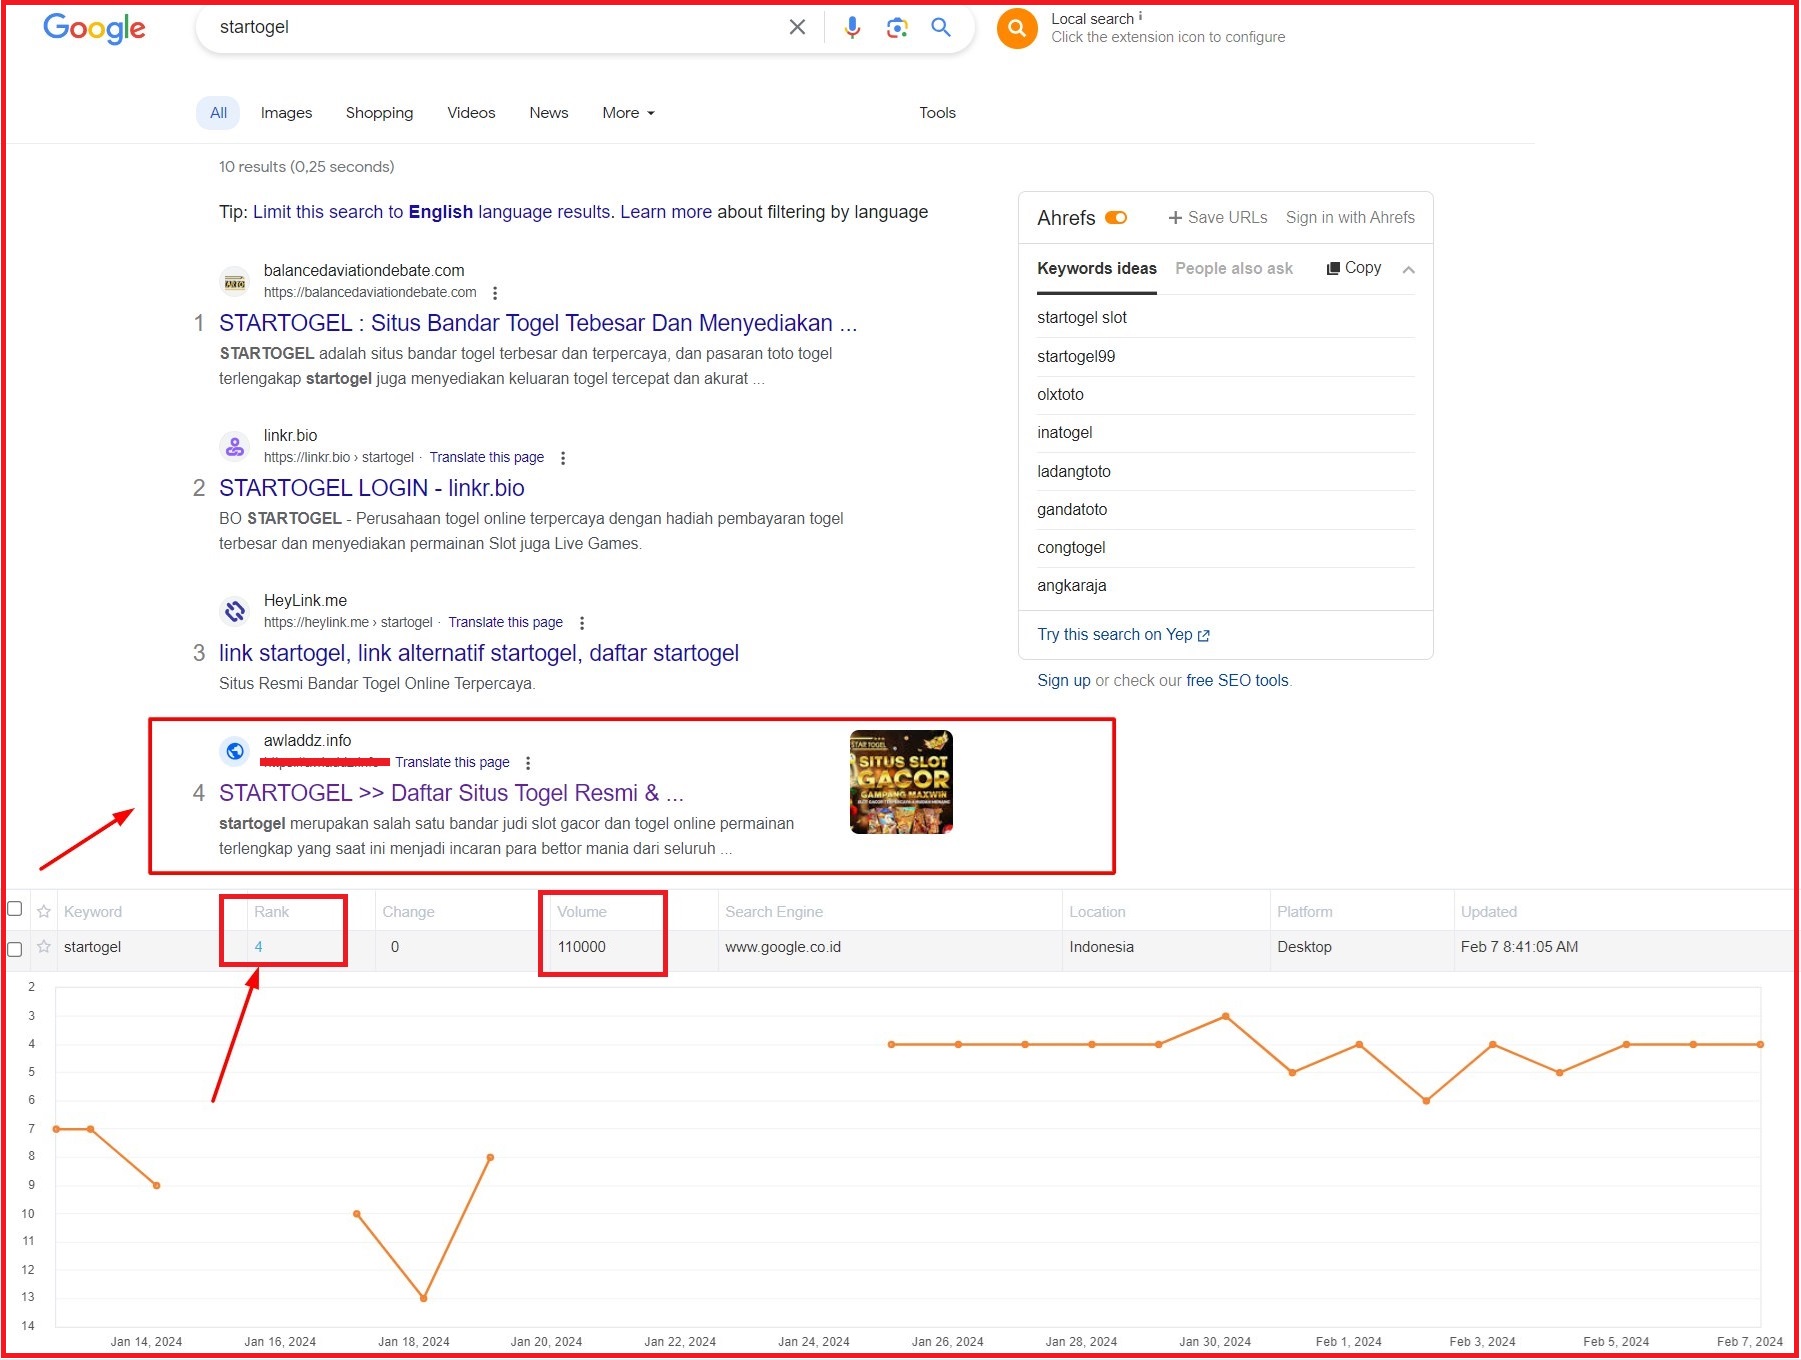Copy keyword ideas in Ahrefs panel
Screen dimensions: 1801x1360
click(x=1354, y=268)
